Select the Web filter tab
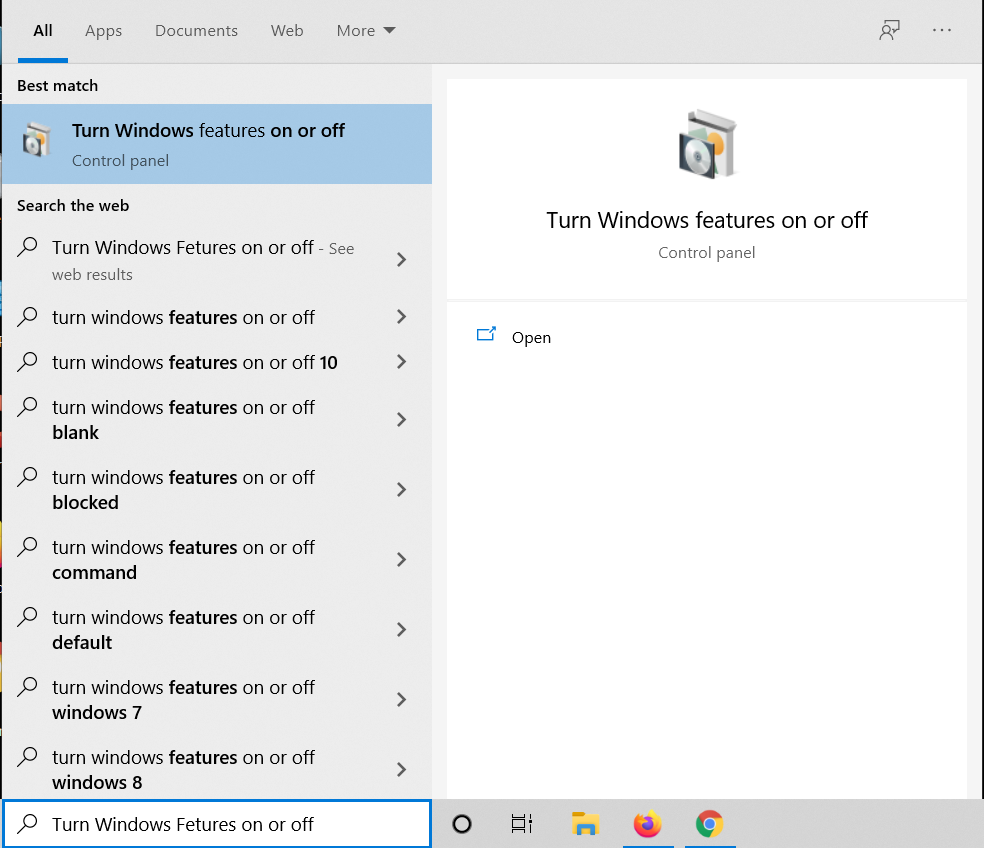 coord(287,31)
